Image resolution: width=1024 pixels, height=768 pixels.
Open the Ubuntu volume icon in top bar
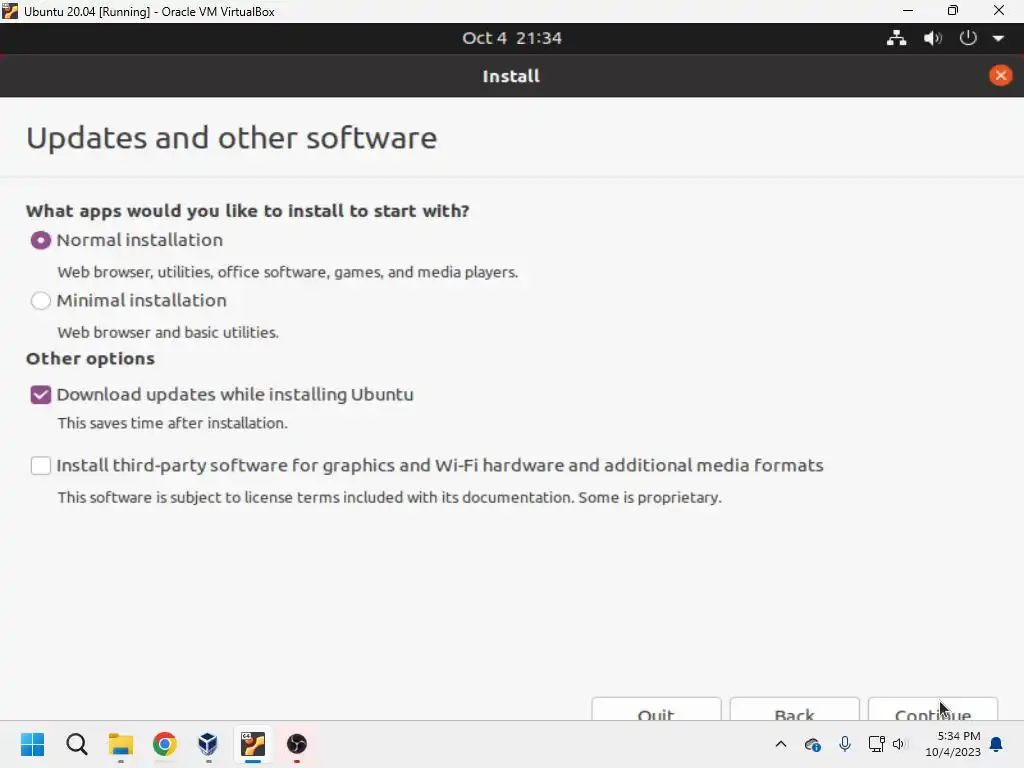[x=933, y=38]
